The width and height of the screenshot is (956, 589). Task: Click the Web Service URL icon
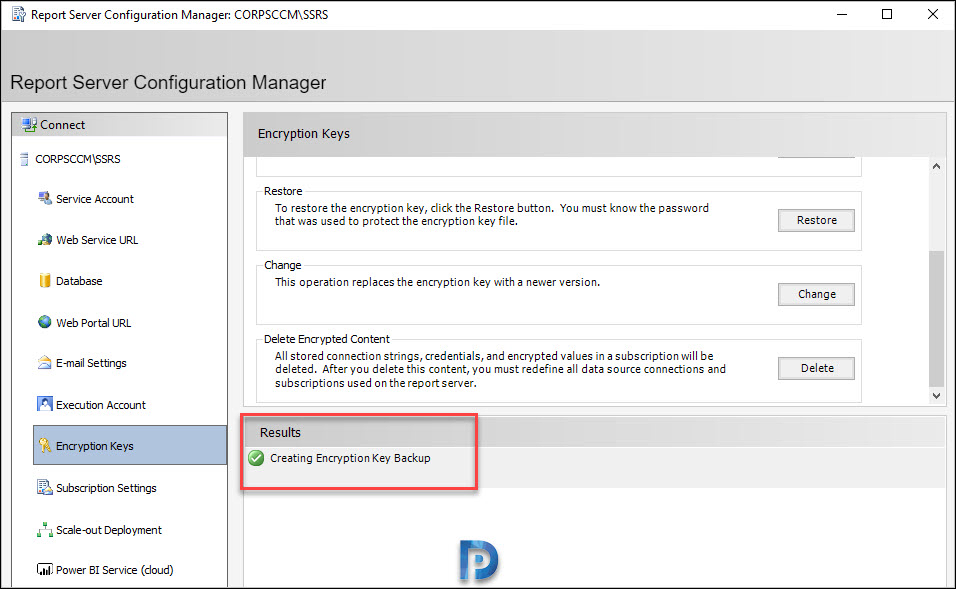(45, 240)
